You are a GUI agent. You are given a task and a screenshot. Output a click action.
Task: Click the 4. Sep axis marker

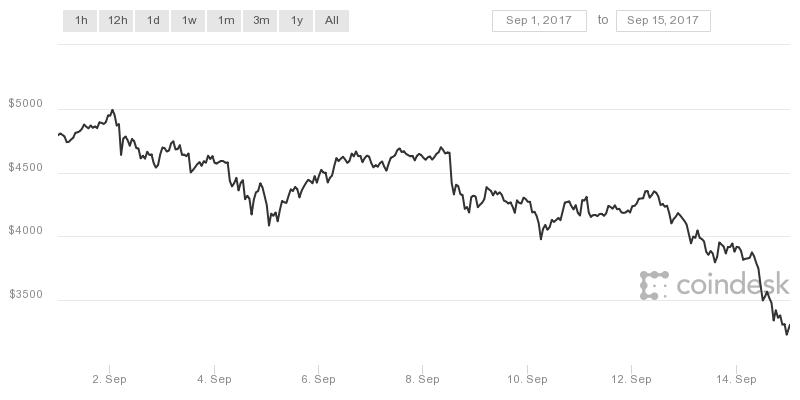pos(214,379)
